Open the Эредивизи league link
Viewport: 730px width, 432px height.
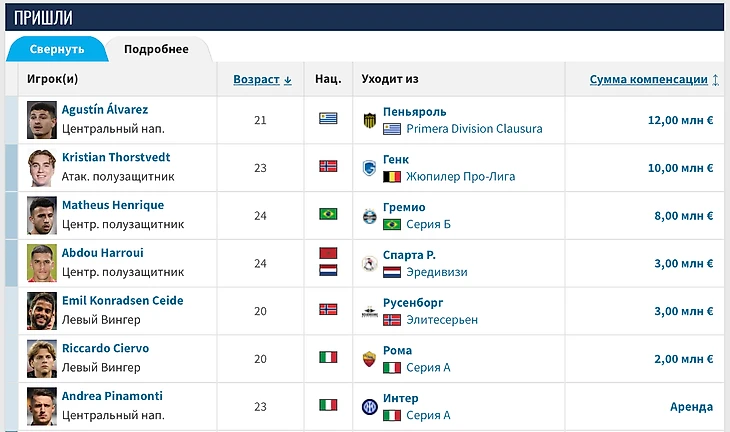[x=436, y=272]
